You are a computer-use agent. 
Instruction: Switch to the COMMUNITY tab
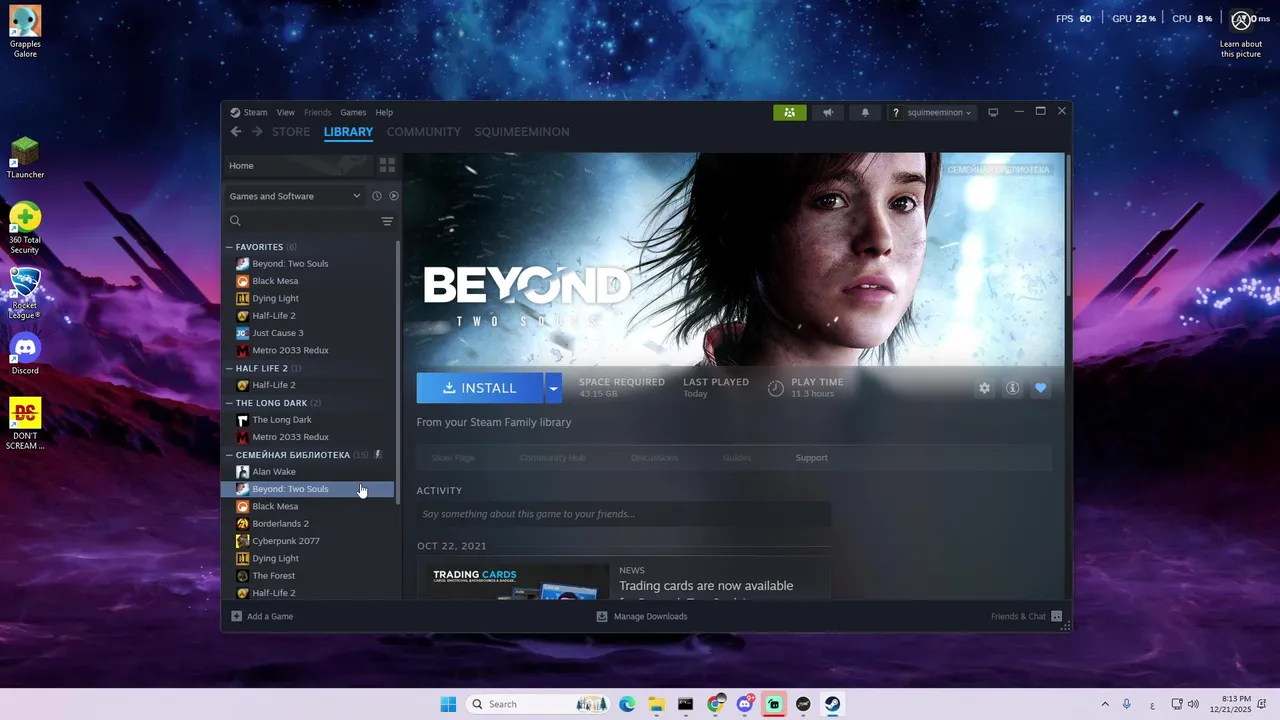[424, 132]
